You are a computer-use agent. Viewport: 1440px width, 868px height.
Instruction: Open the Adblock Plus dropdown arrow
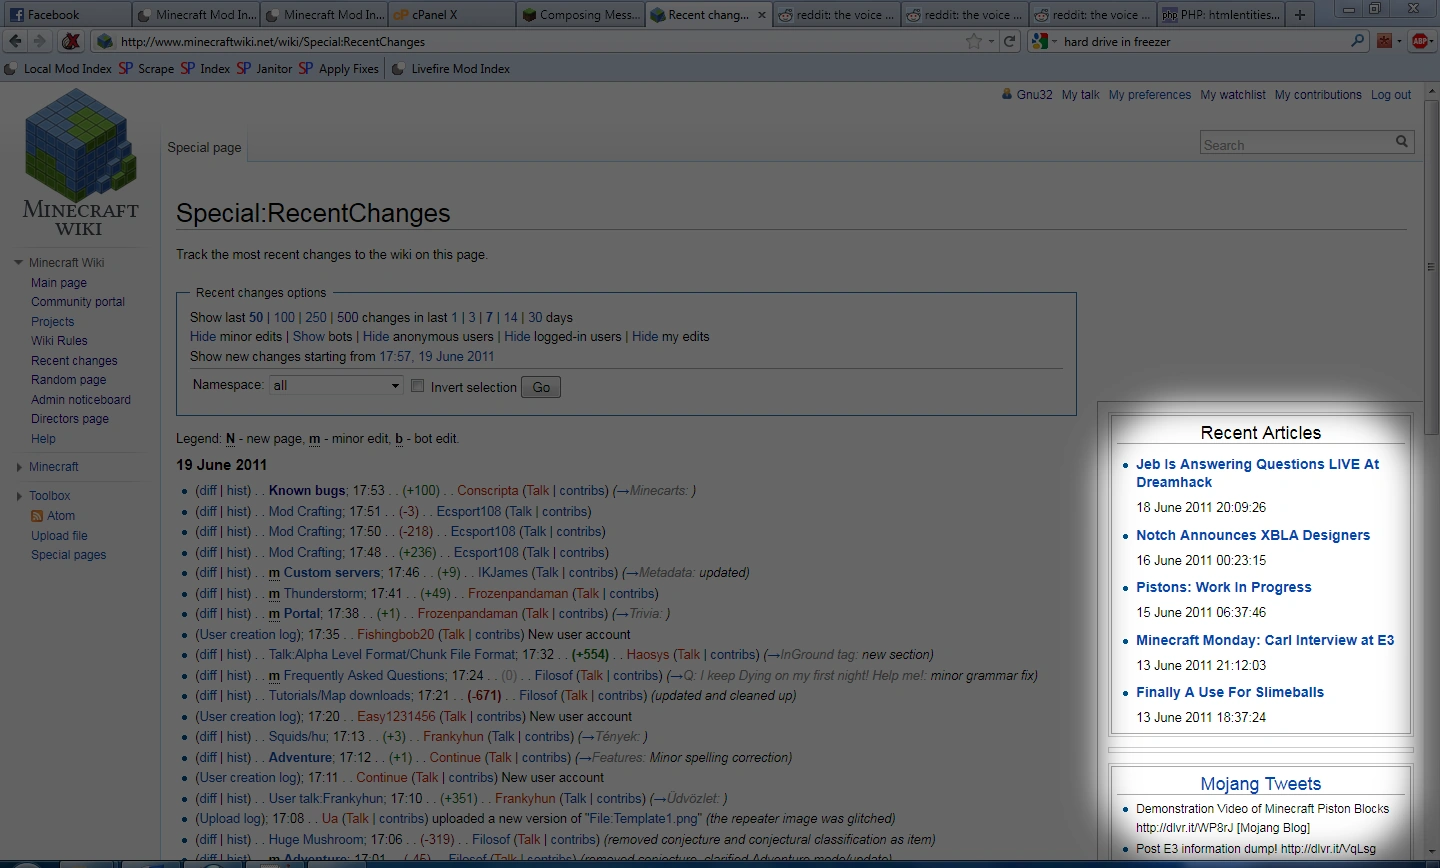pyautogui.click(x=1433, y=42)
